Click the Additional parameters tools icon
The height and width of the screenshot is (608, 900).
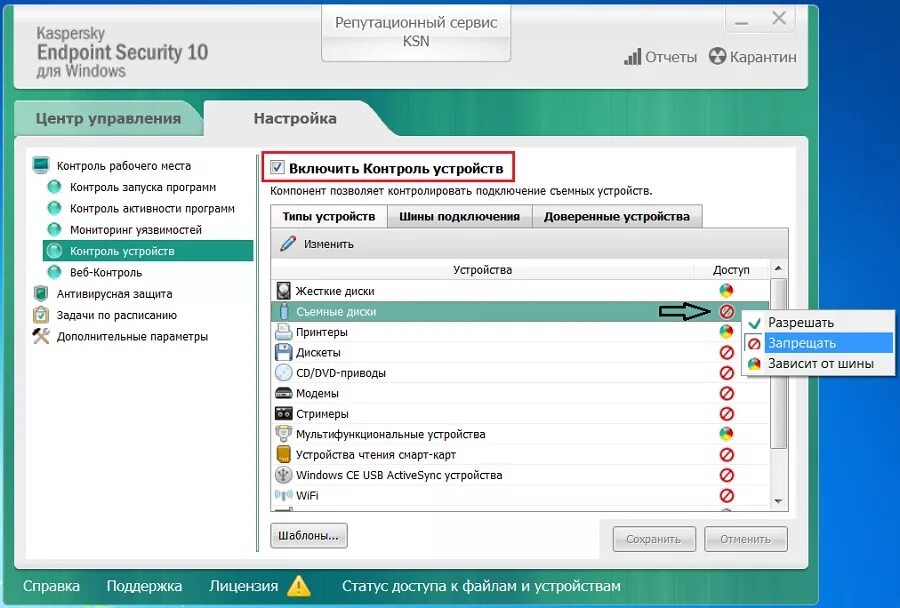[x=41, y=336]
